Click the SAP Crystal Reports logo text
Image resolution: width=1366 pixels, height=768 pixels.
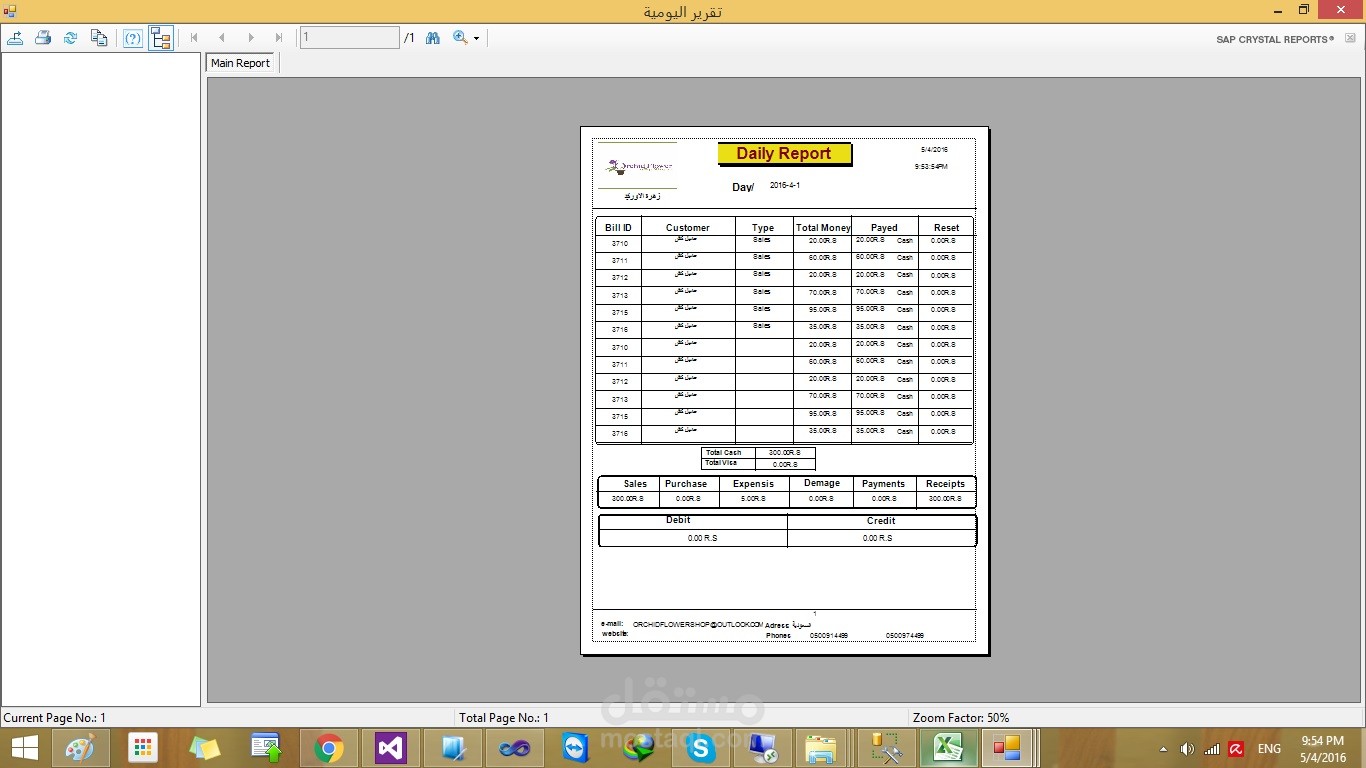click(x=1275, y=40)
